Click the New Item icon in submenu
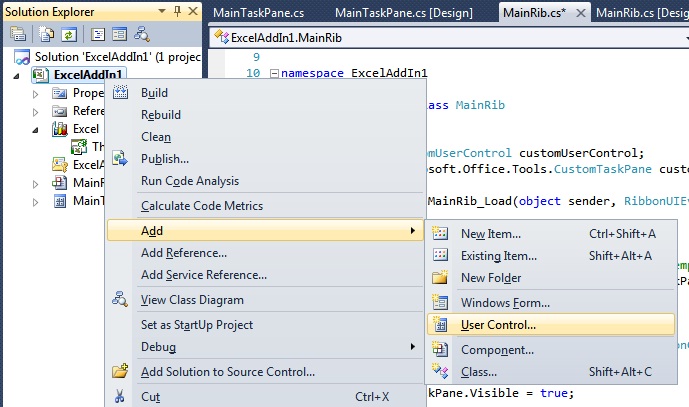Viewport: 689px width, 407px height. point(440,233)
